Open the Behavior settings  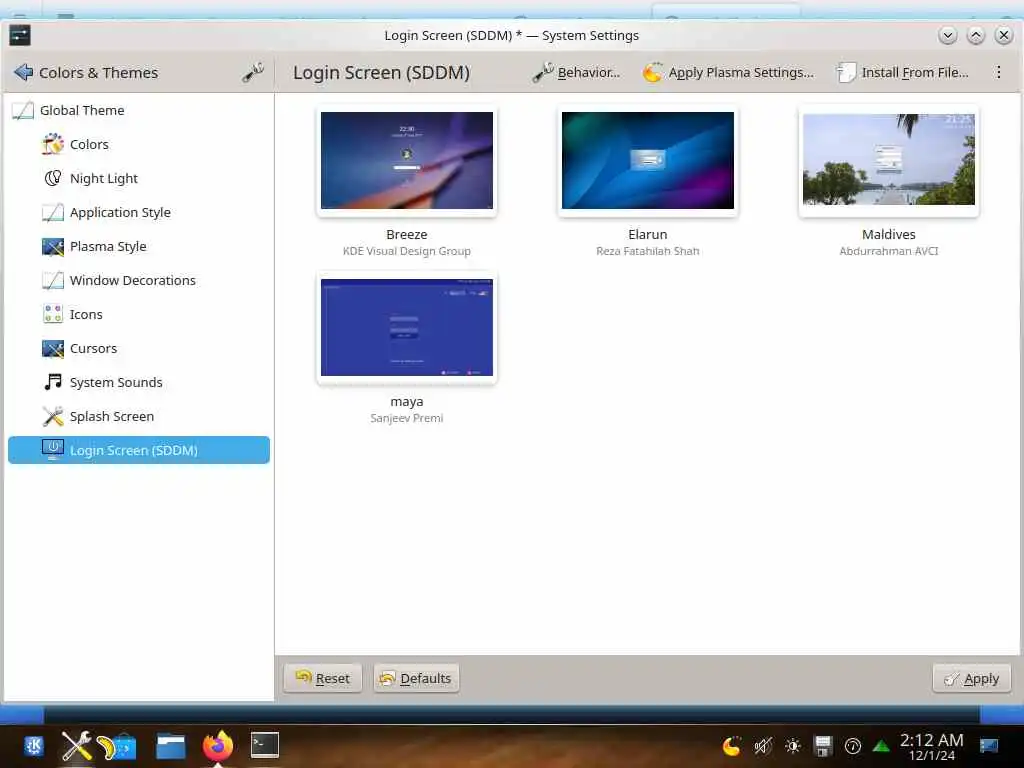coord(576,72)
